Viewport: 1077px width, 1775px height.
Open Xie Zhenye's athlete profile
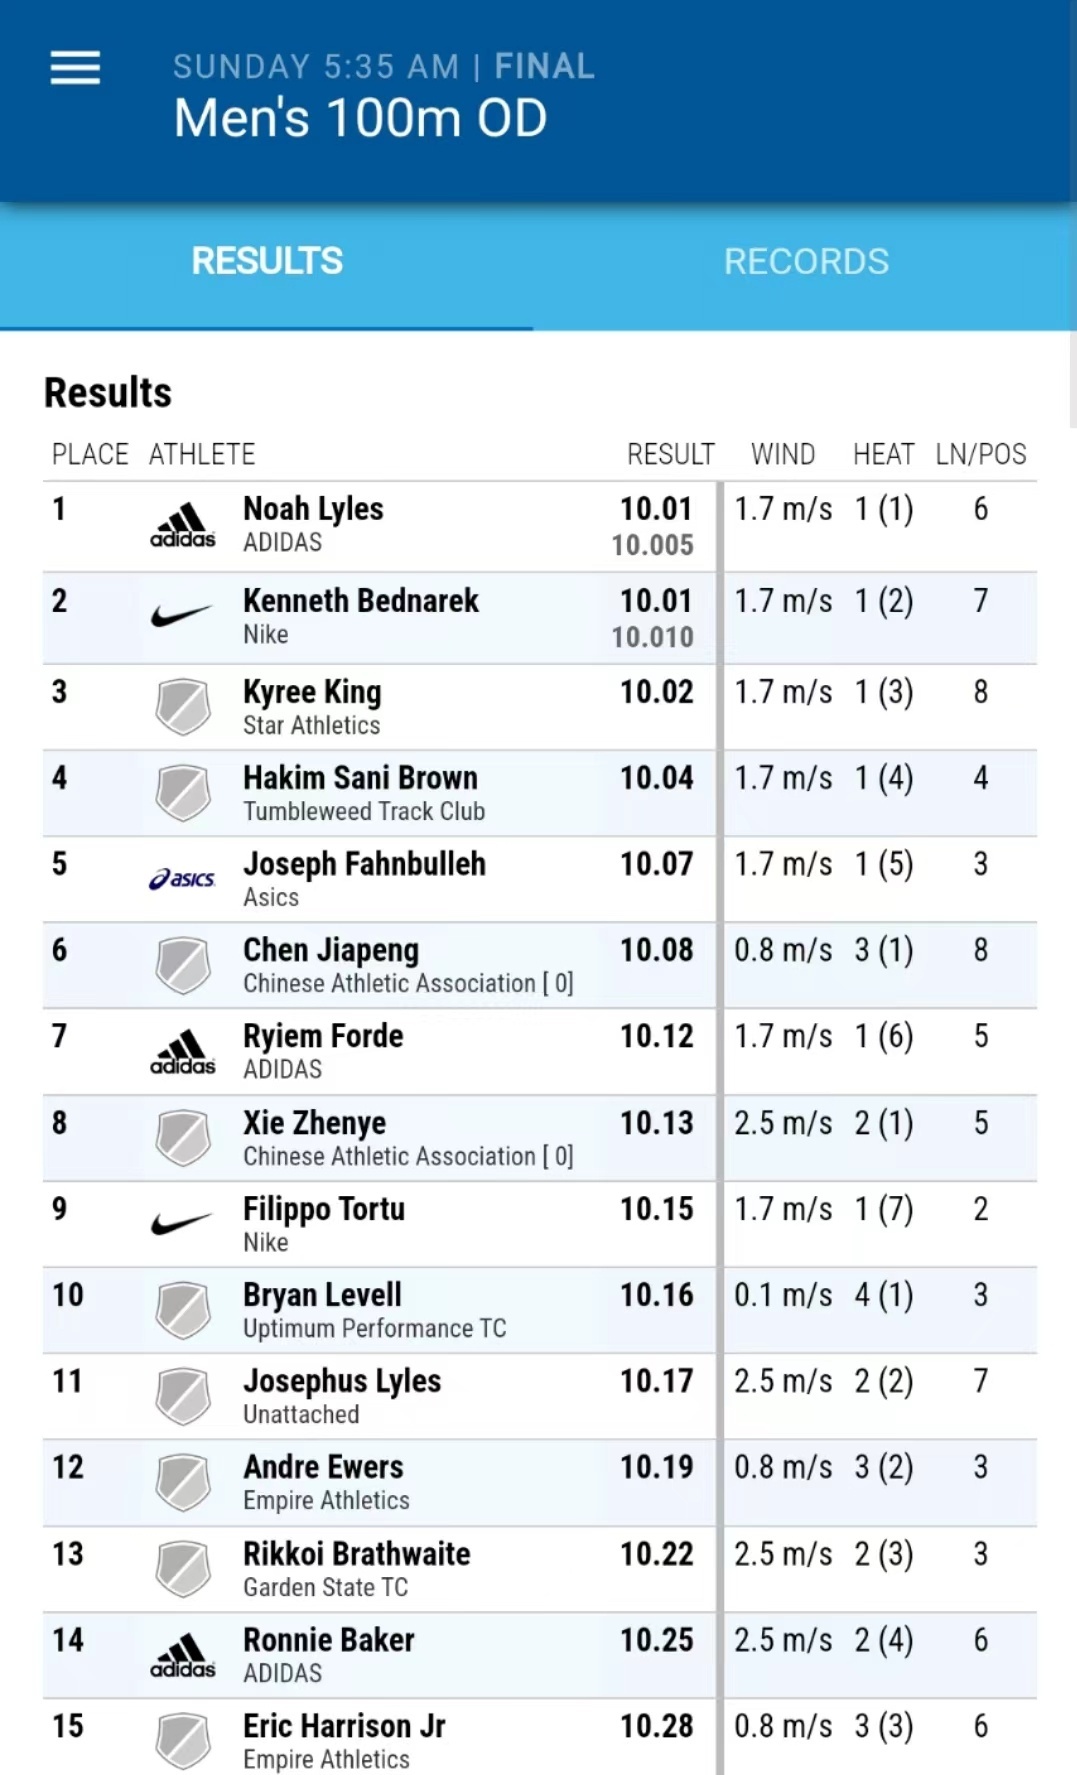click(314, 1123)
